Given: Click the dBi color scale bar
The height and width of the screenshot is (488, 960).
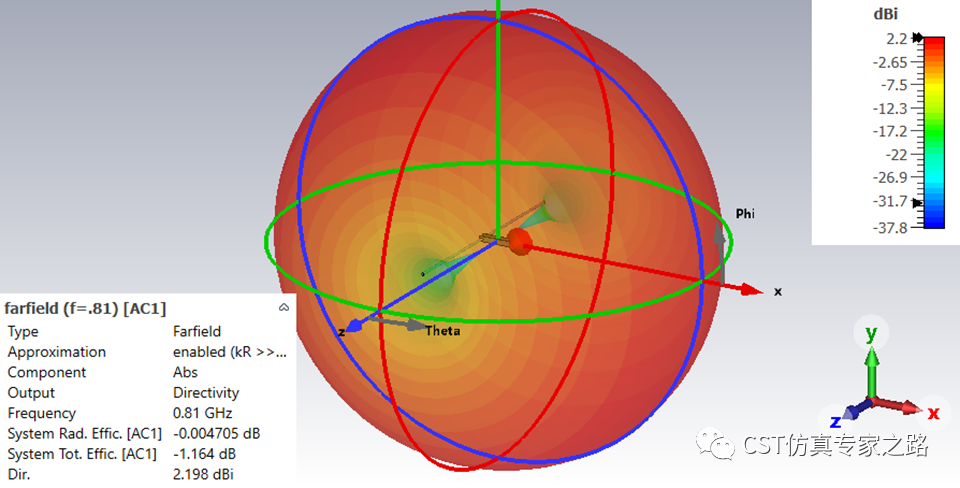Looking at the screenshot, I should click(934, 132).
